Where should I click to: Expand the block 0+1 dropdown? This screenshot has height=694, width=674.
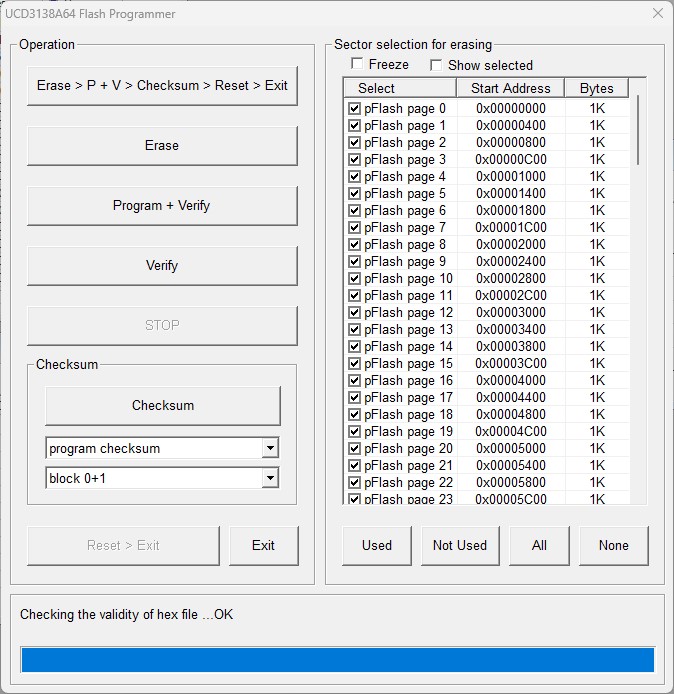[270, 478]
